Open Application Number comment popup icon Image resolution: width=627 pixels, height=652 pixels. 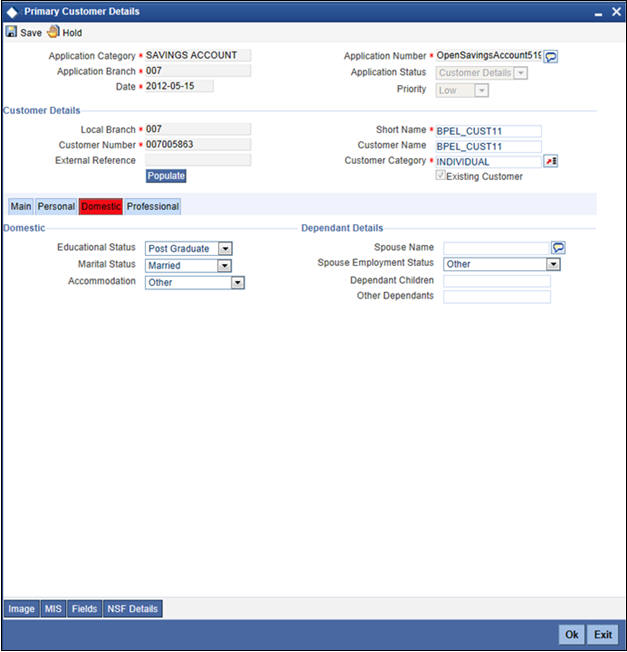(x=550, y=57)
